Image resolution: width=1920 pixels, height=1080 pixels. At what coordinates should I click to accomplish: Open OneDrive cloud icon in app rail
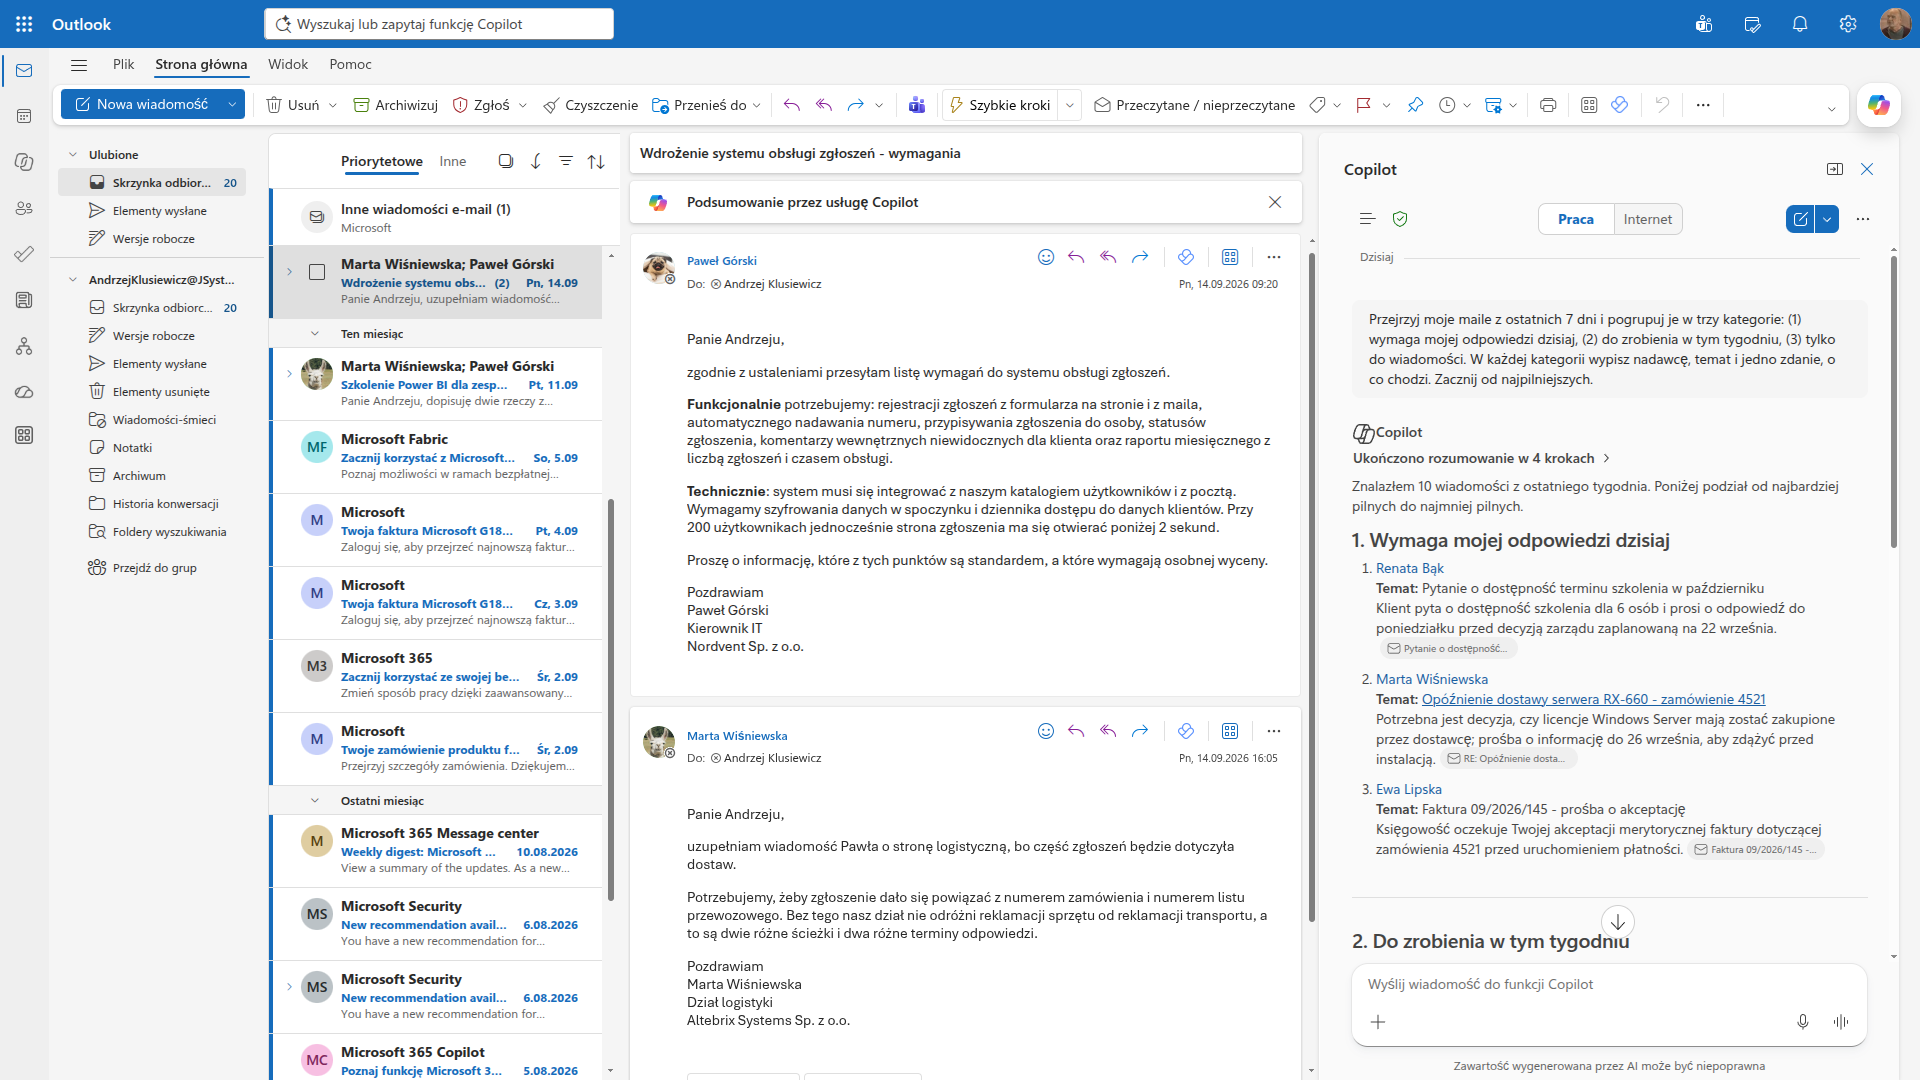pyautogui.click(x=24, y=392)
